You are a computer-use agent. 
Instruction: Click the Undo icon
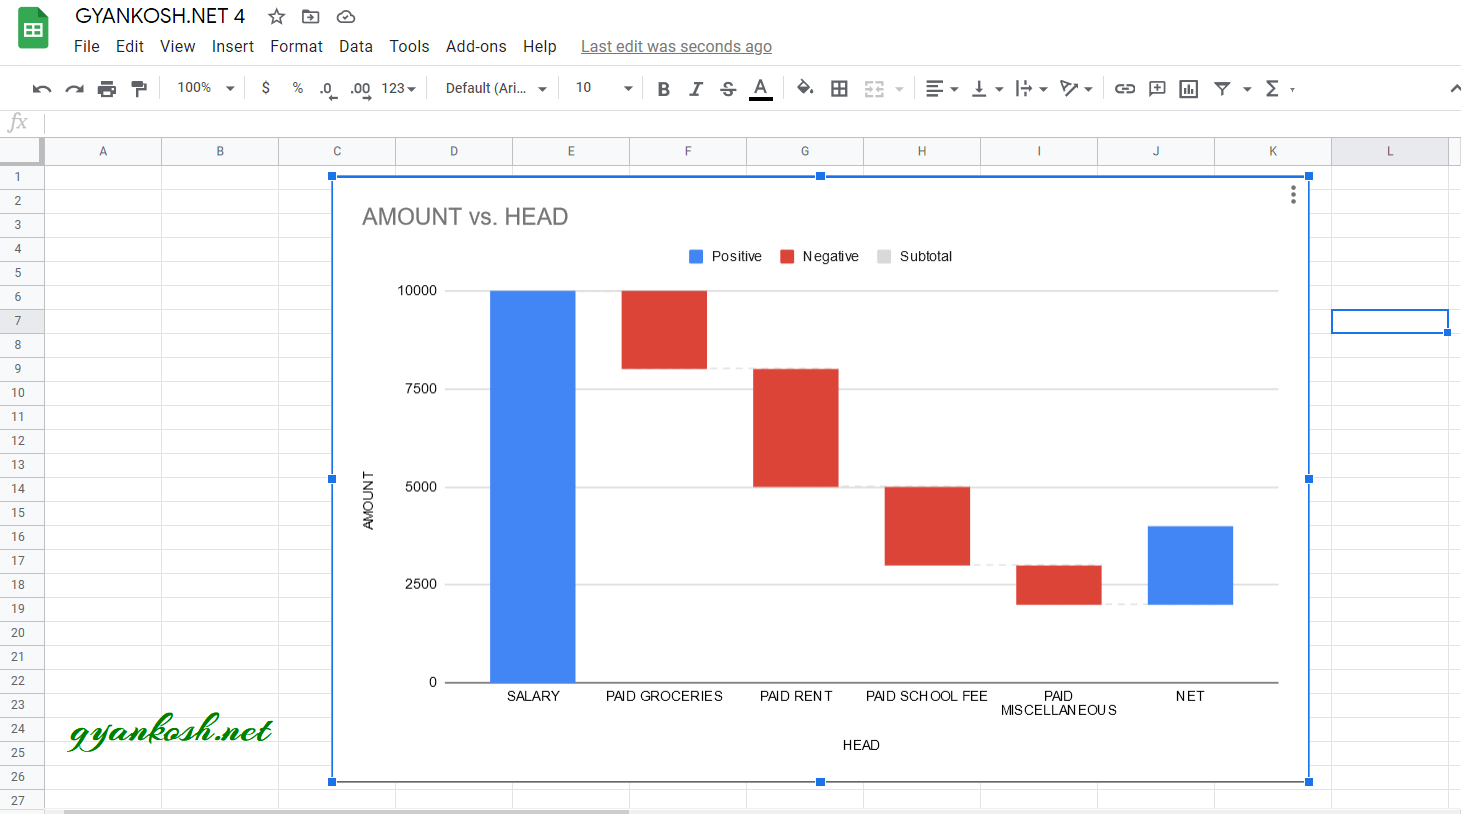coord(42,89)
